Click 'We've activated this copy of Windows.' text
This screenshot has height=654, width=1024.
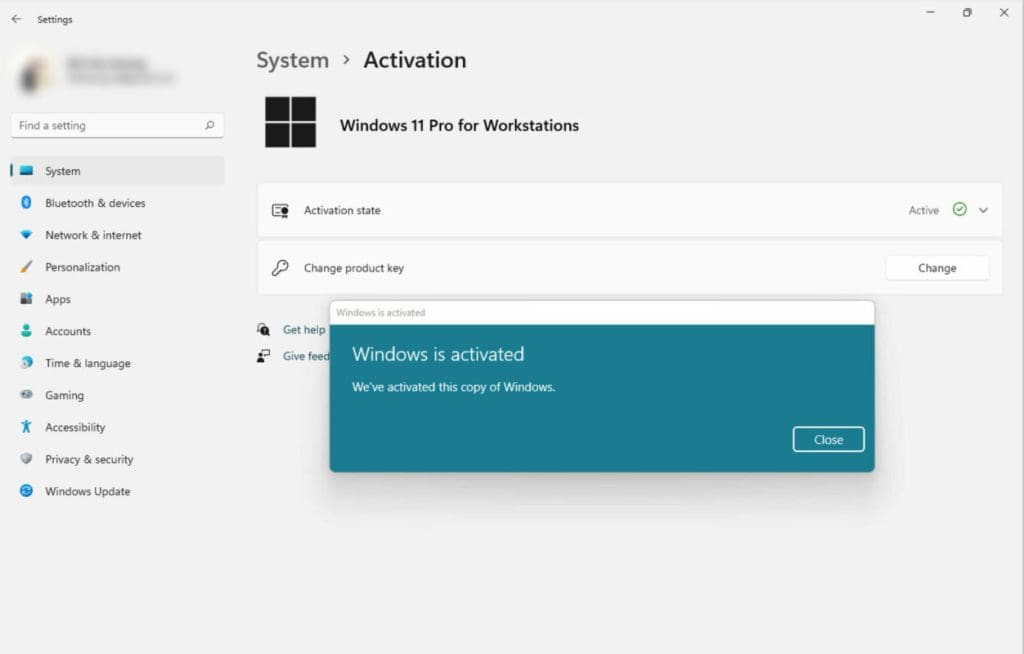[453, 387]
